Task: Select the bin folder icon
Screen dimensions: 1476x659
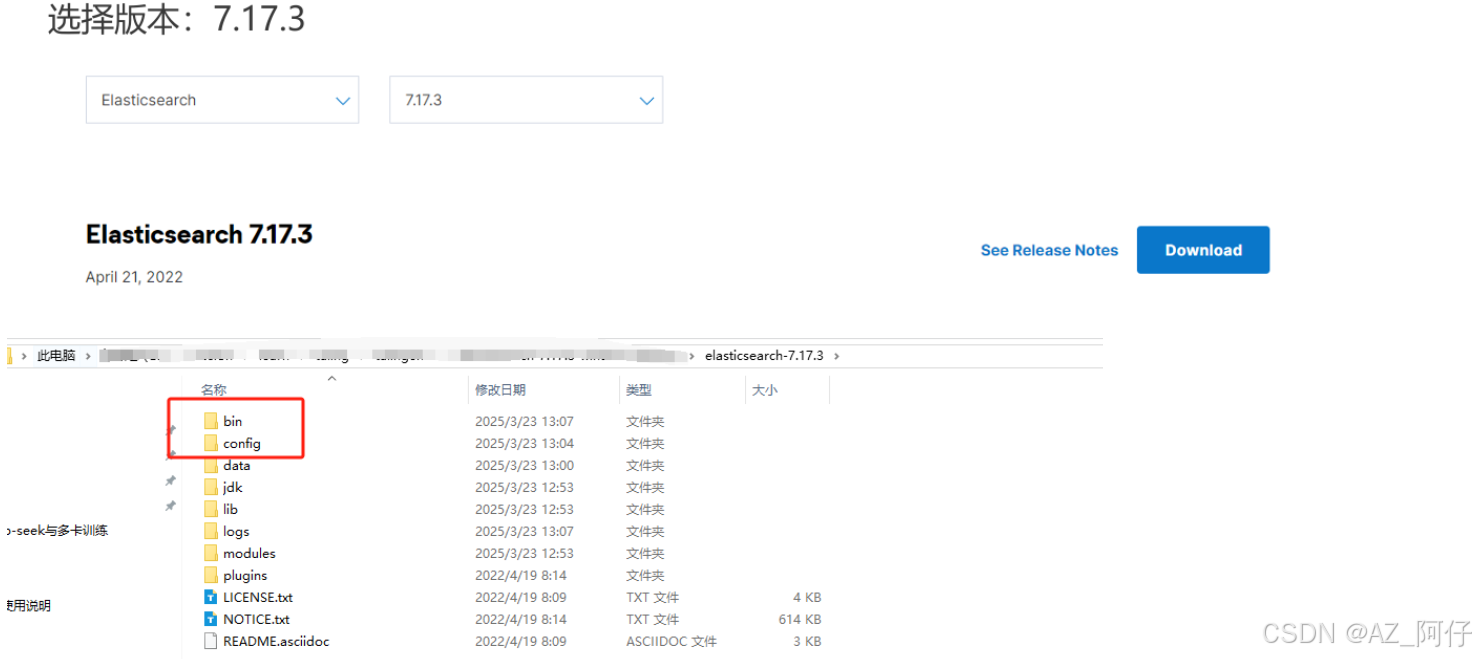Action: coord(210,421)
